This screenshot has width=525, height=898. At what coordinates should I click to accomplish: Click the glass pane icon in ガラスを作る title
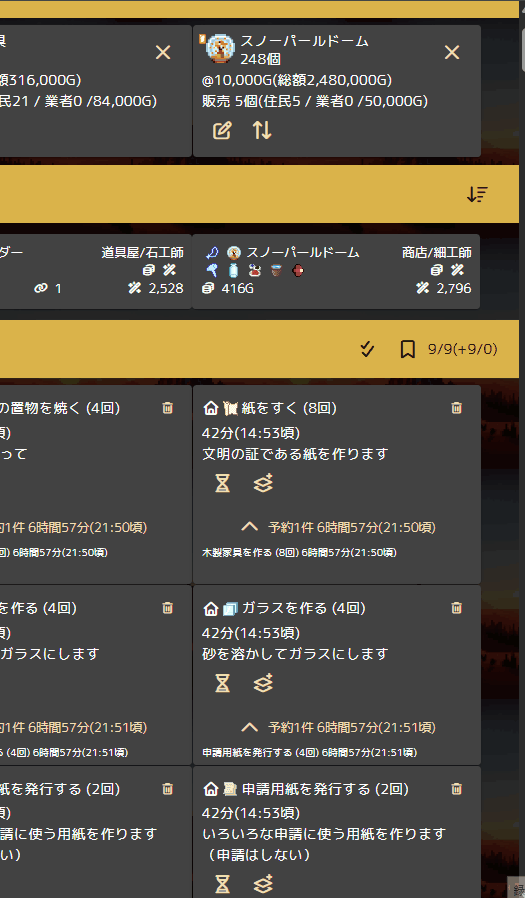[x=230, y=608]
